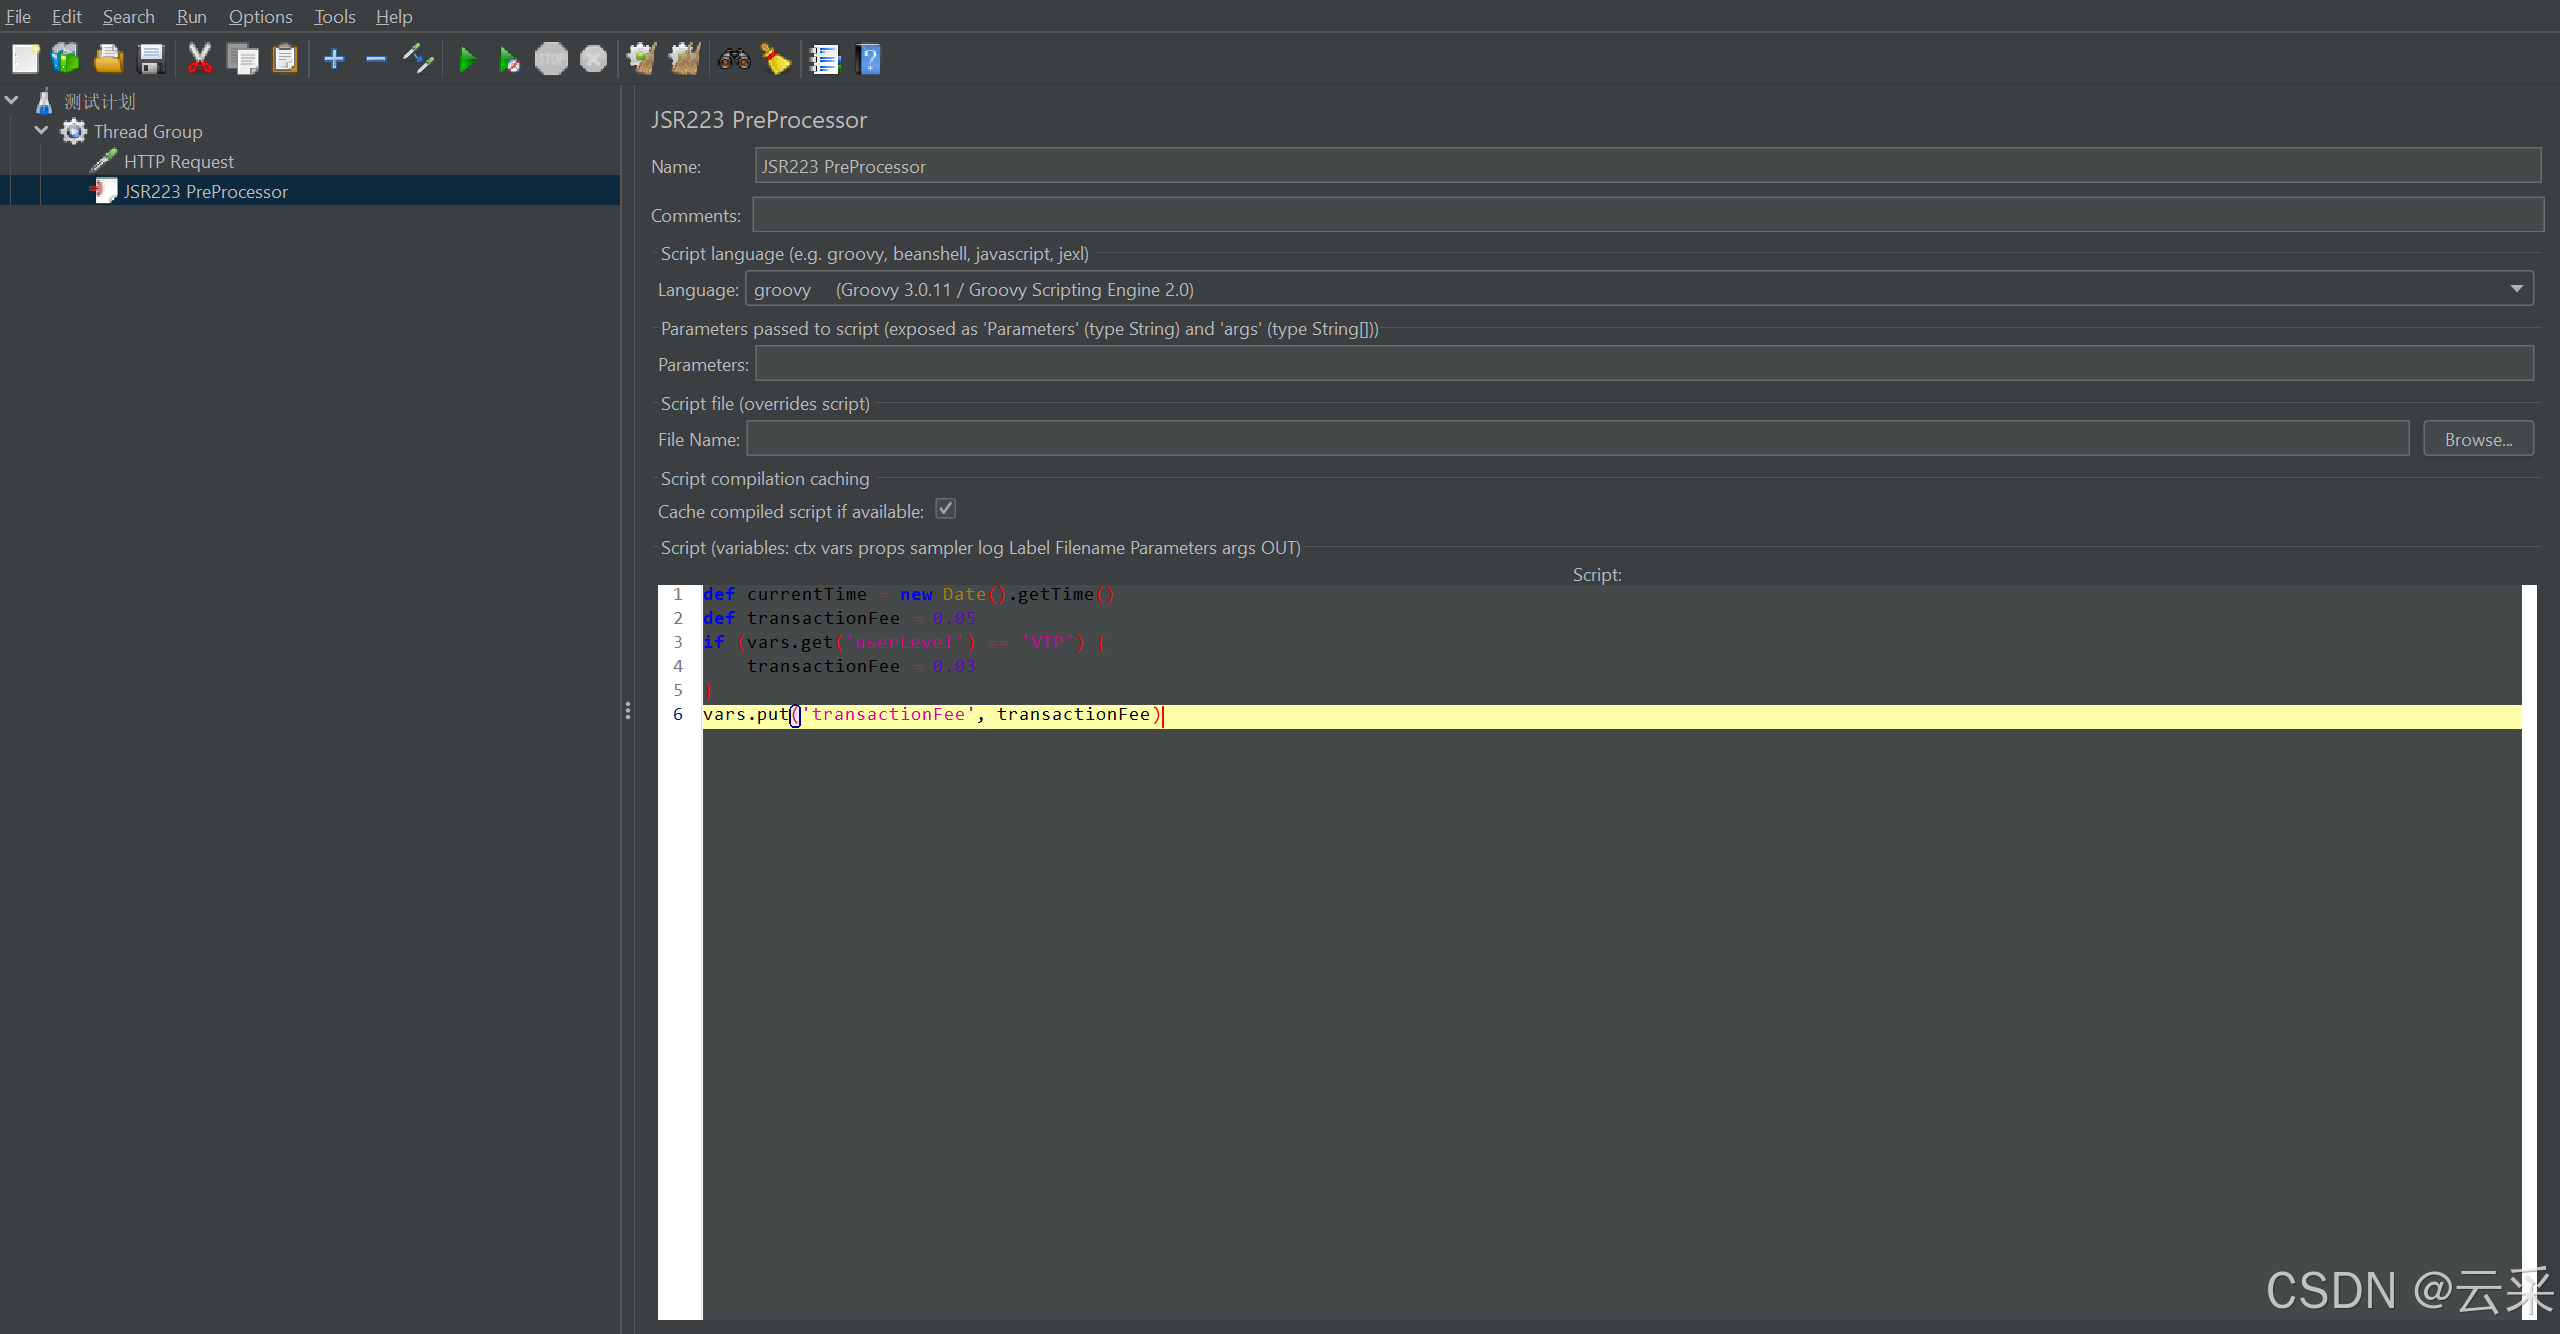Image resolution: width=2560 pixels, height=1334 pixels.
Task: Click the Shutdown round X icon
Action: (x=594, y=59)
